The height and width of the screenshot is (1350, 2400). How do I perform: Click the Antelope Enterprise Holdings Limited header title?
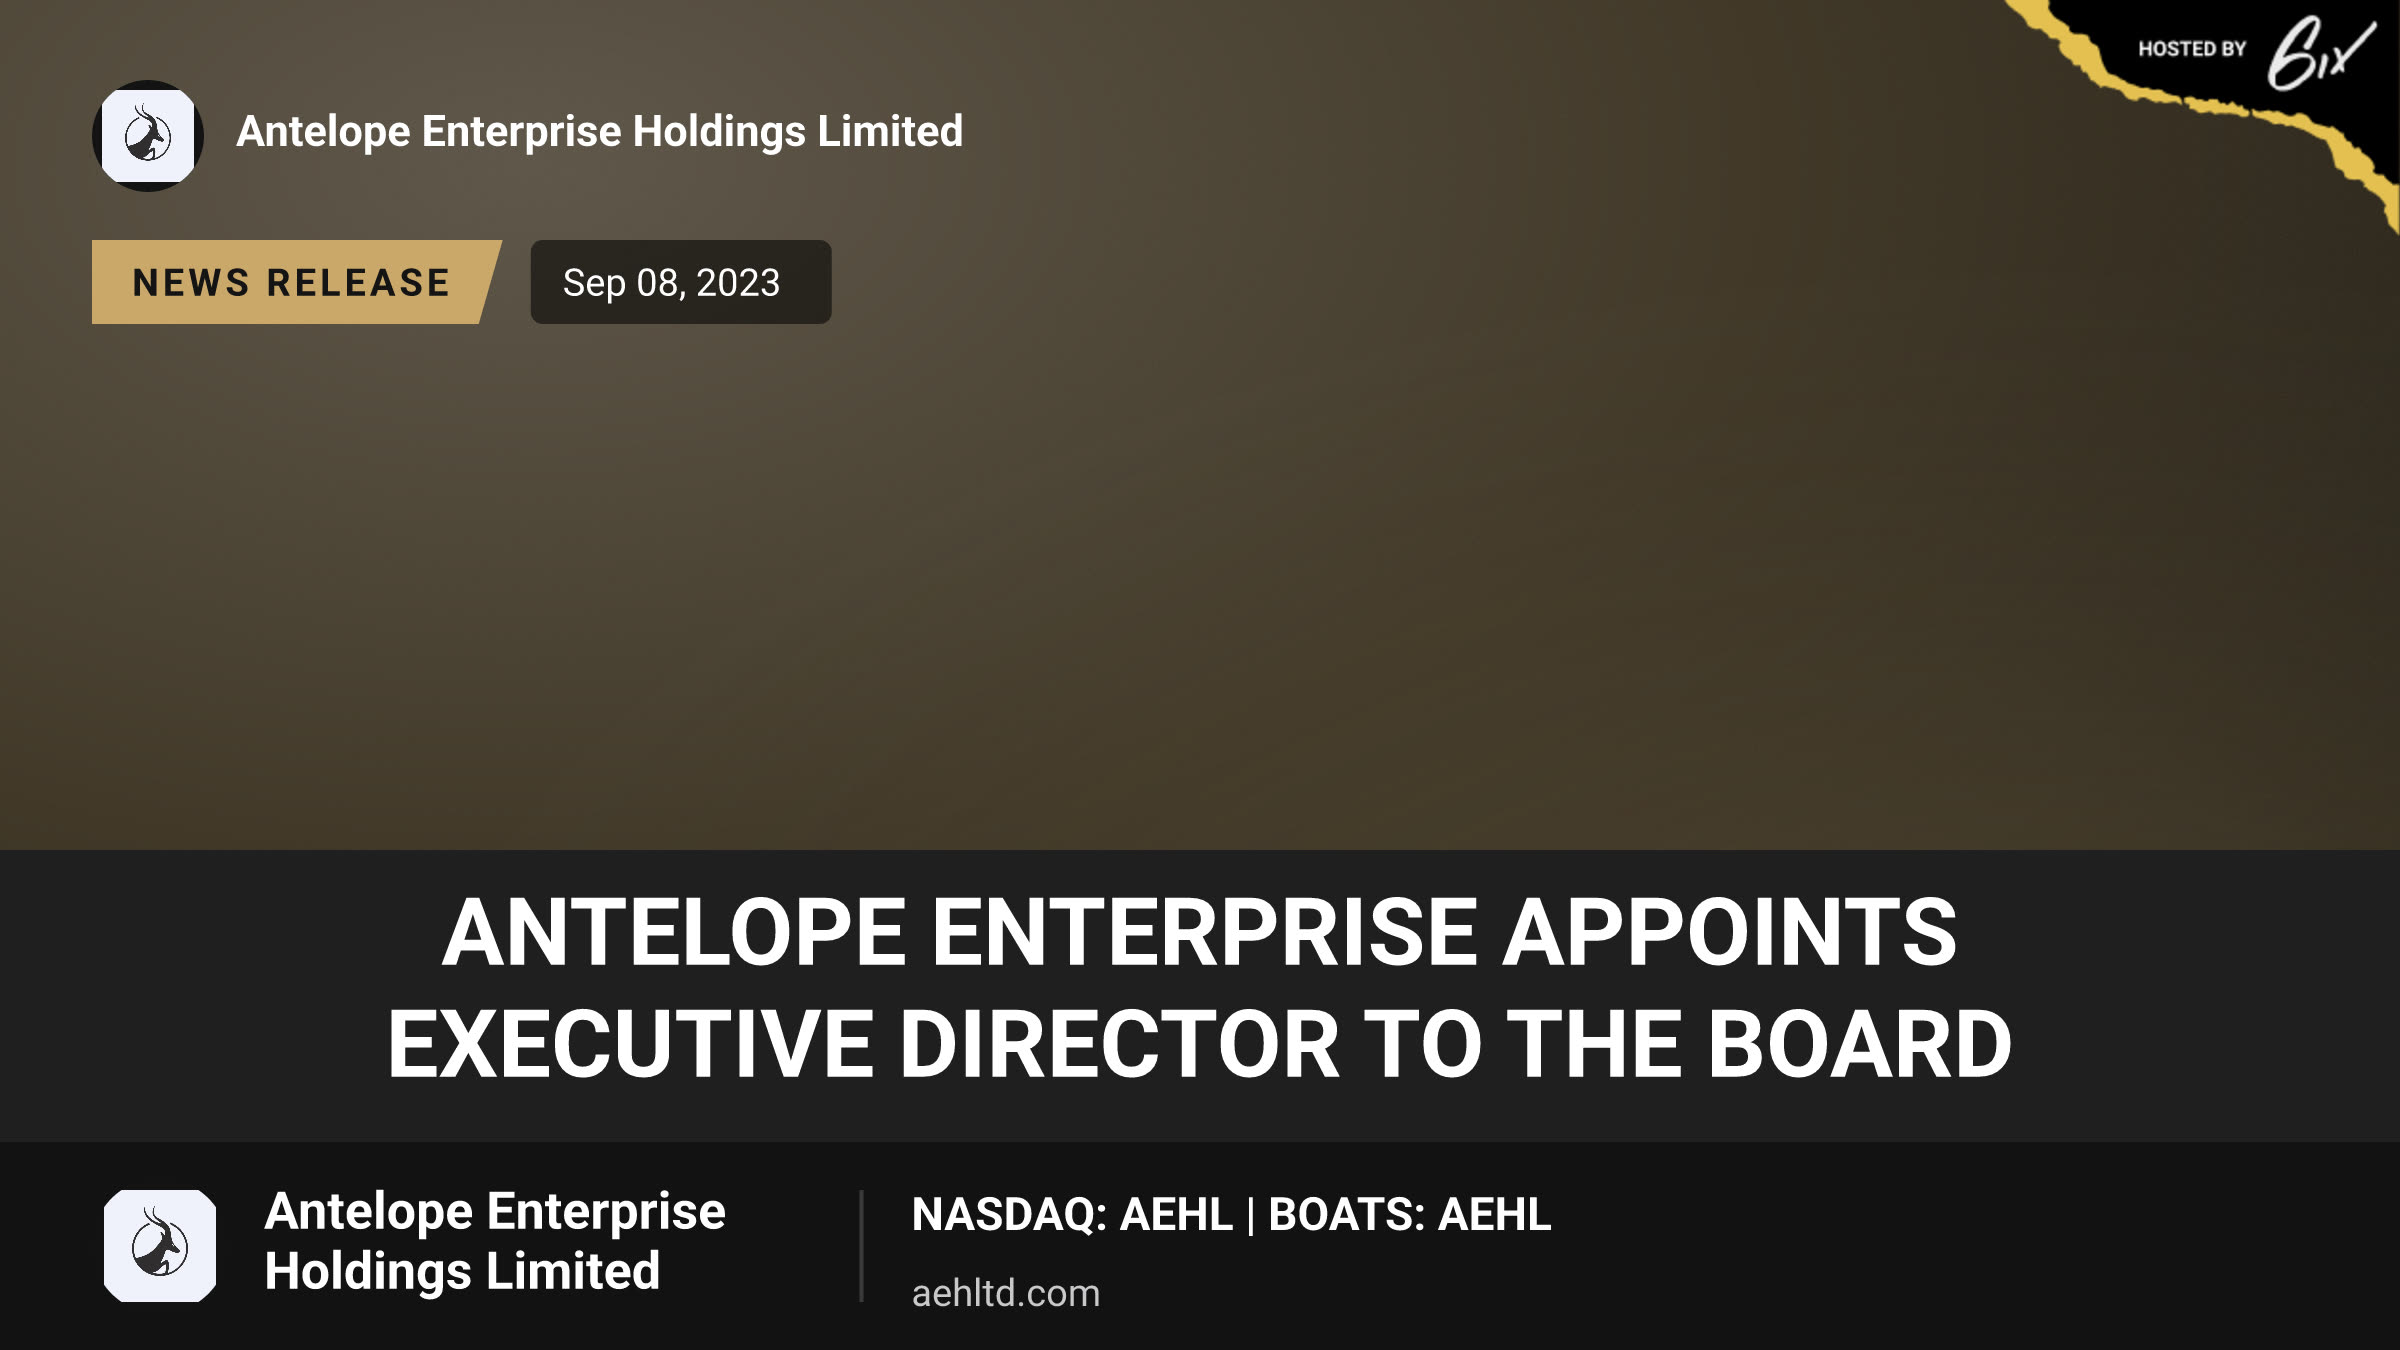click(x=599, y=131)
